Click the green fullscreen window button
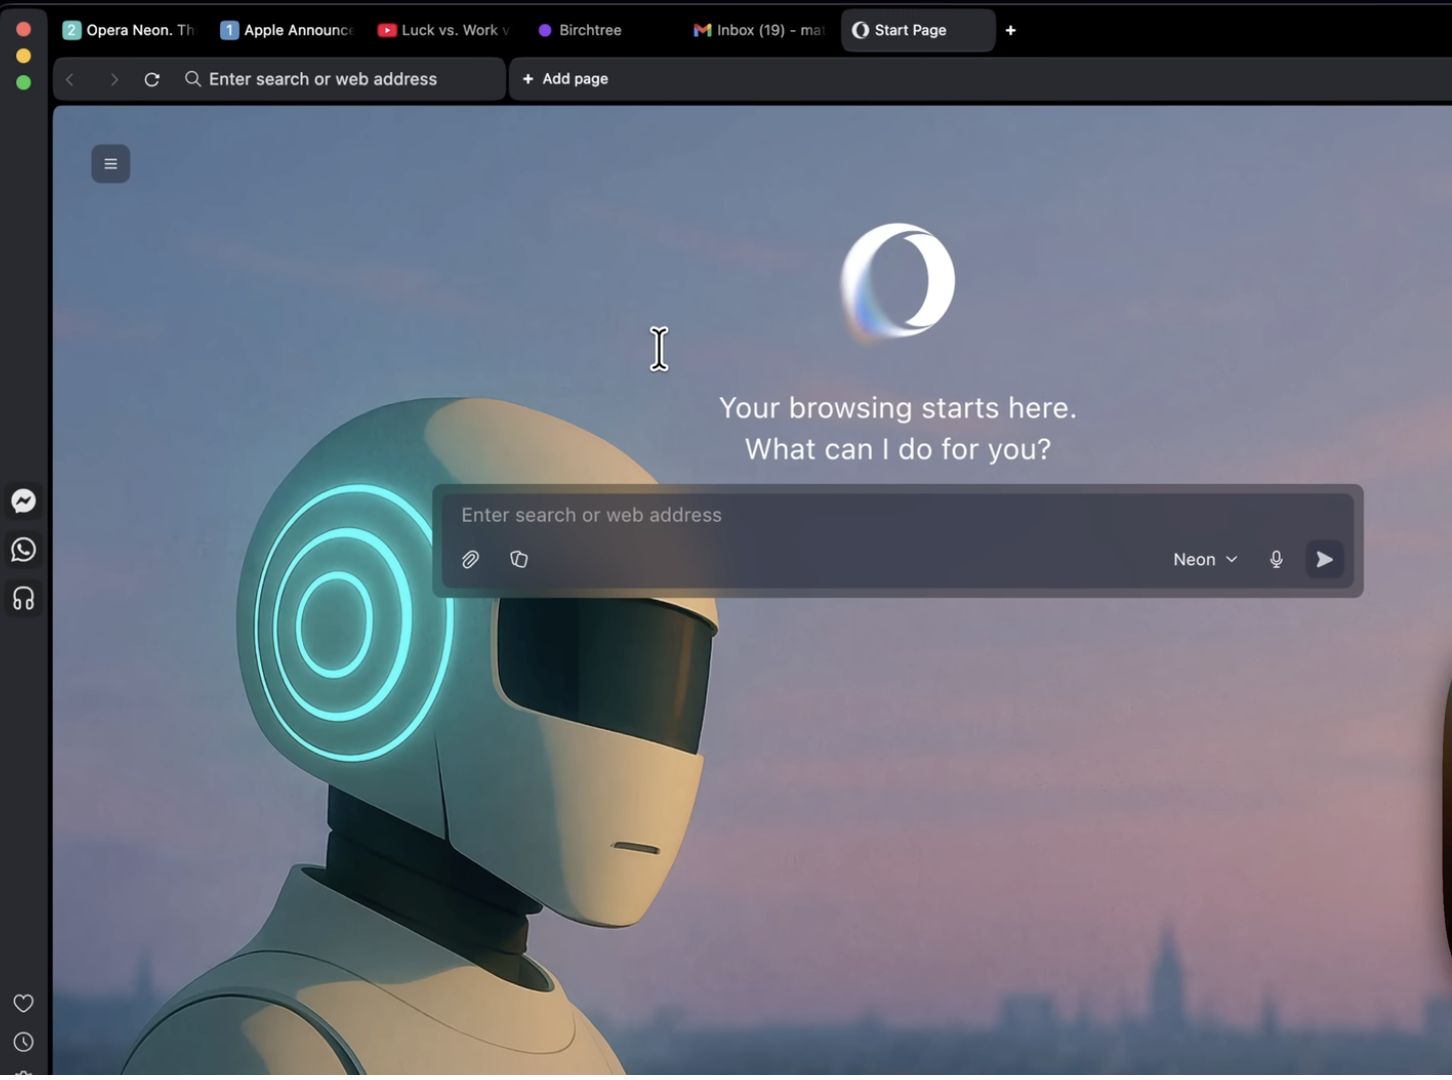Viewport: 1452px width, 1080px height. tap(23, 83)
